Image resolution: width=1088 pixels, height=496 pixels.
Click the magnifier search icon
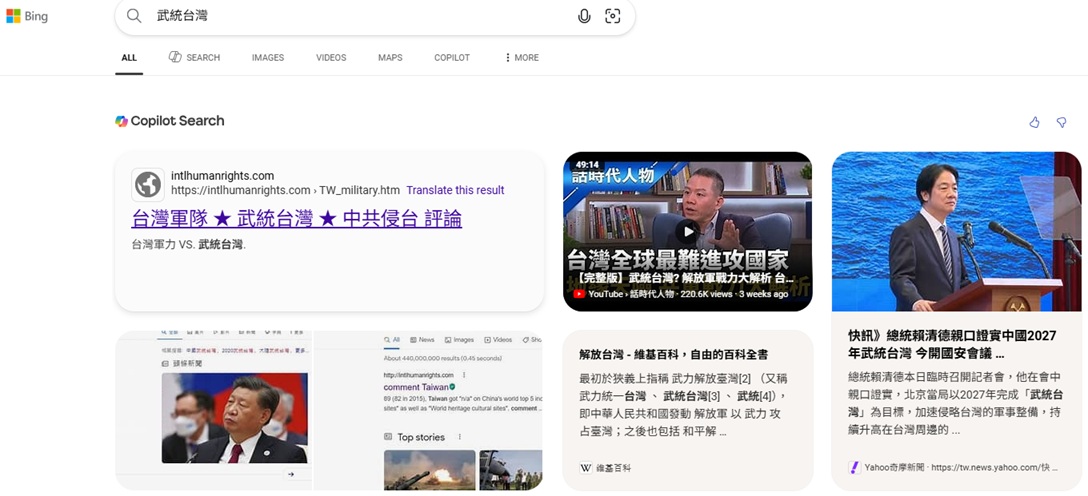[134, 16]
